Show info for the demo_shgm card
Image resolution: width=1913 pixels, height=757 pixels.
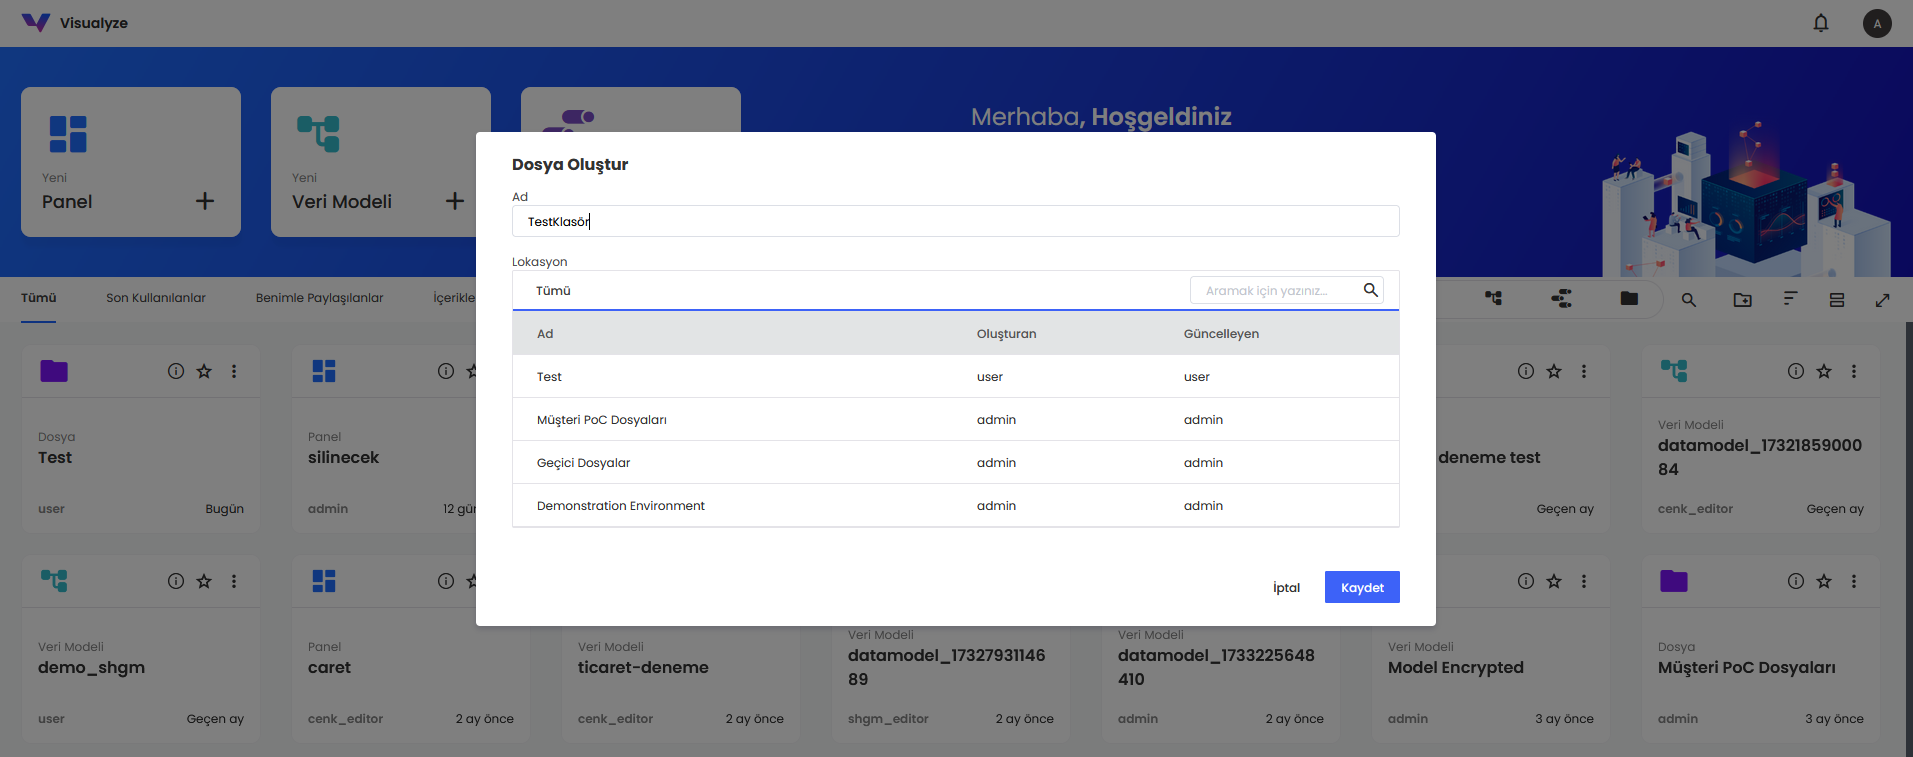click(176, 581)
